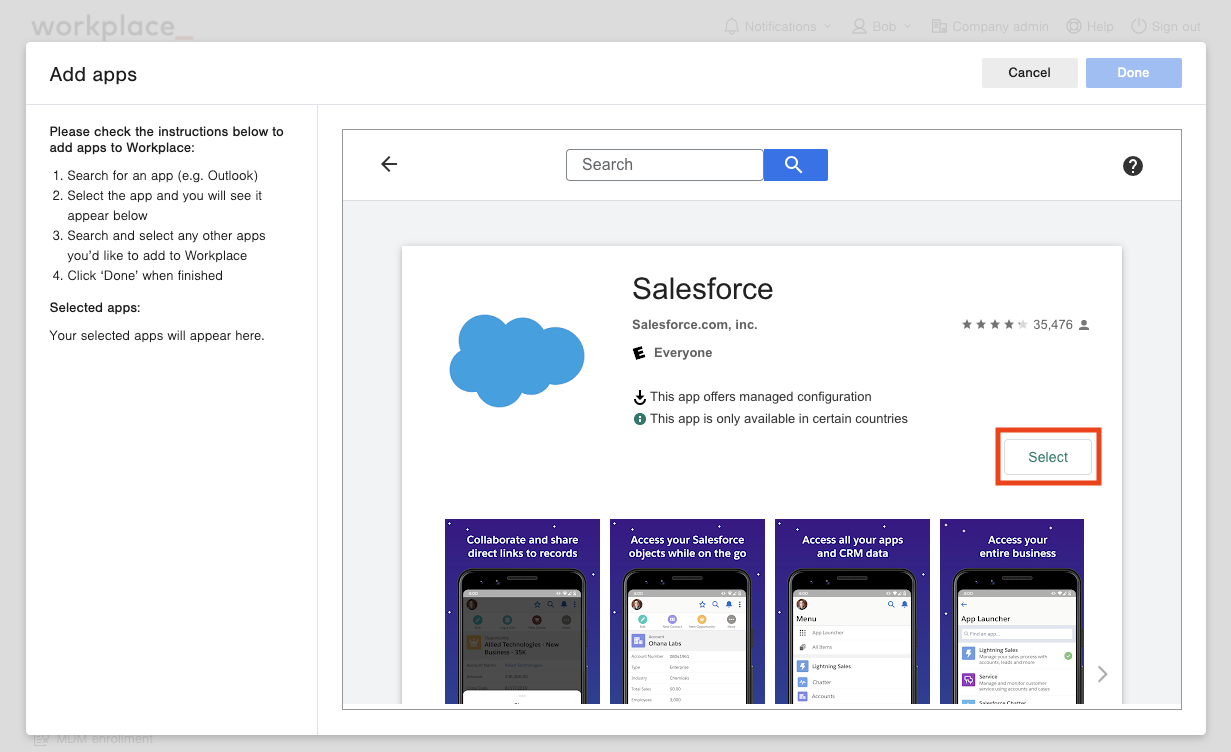
Task: Open 'Access your Salesforce objects' screenshot
Action: click(x=687, y=611)
